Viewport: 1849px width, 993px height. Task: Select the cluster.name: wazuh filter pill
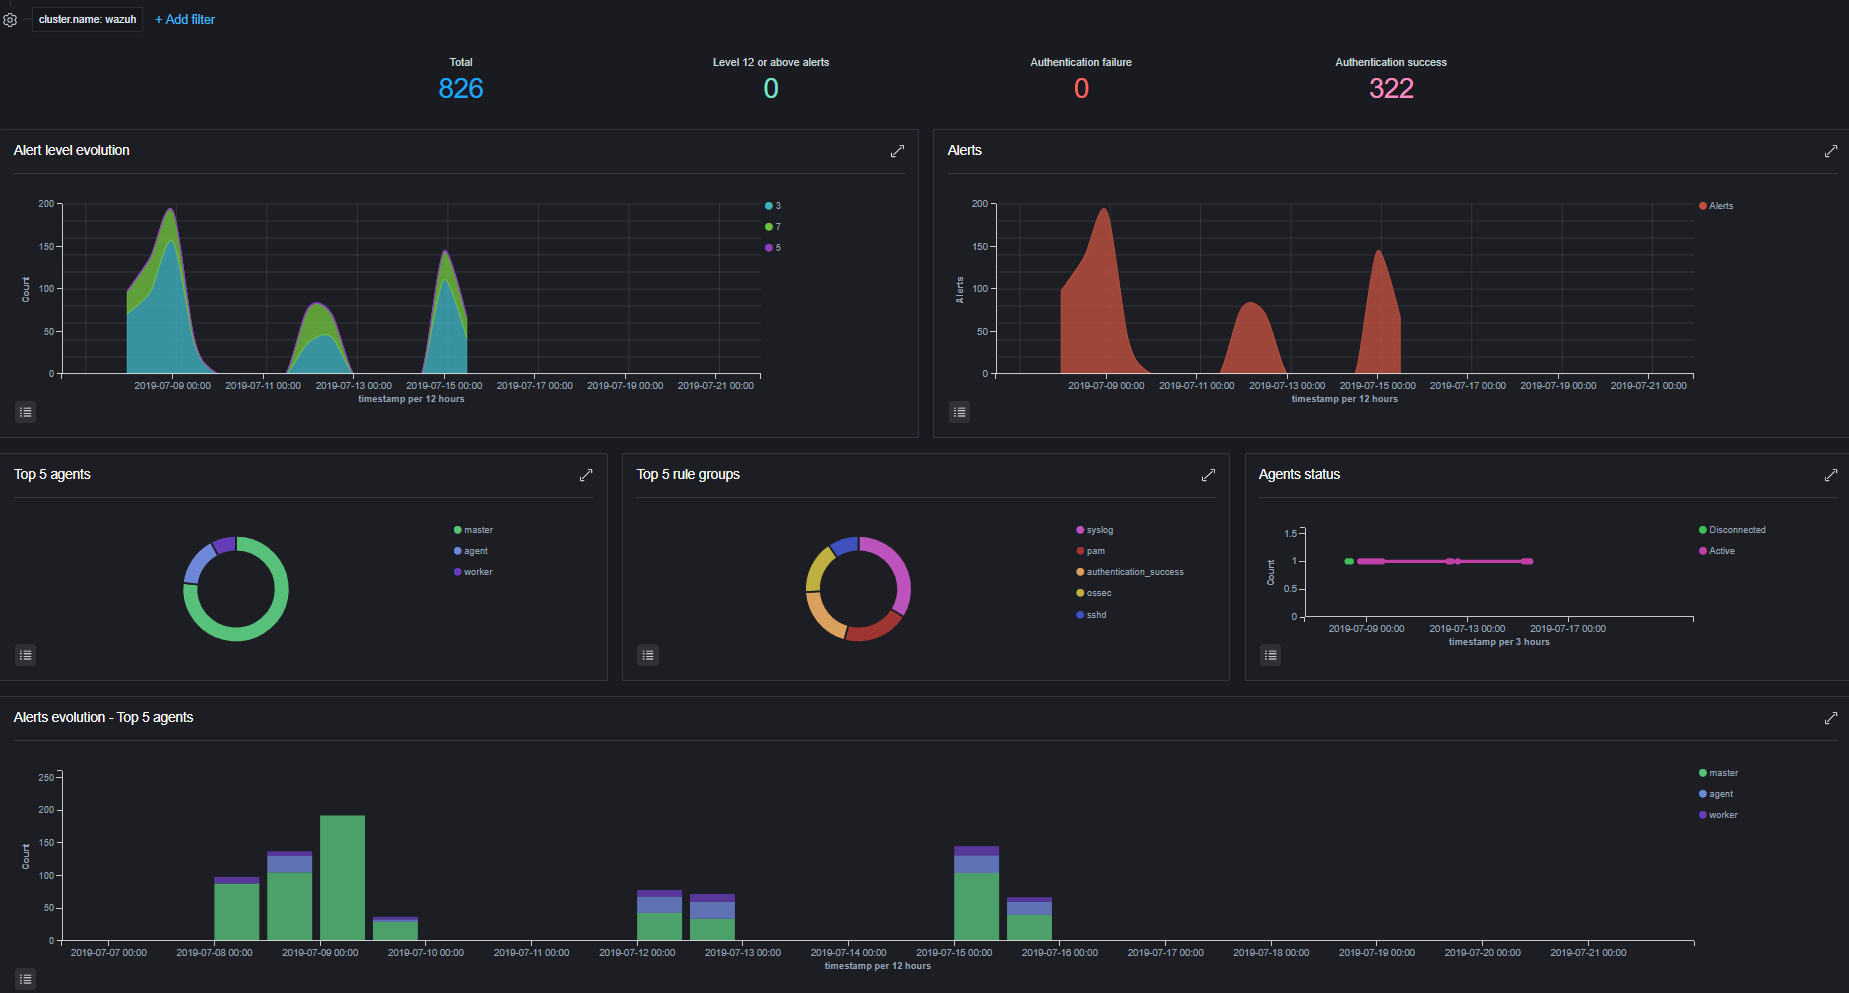tap(87, 20)
